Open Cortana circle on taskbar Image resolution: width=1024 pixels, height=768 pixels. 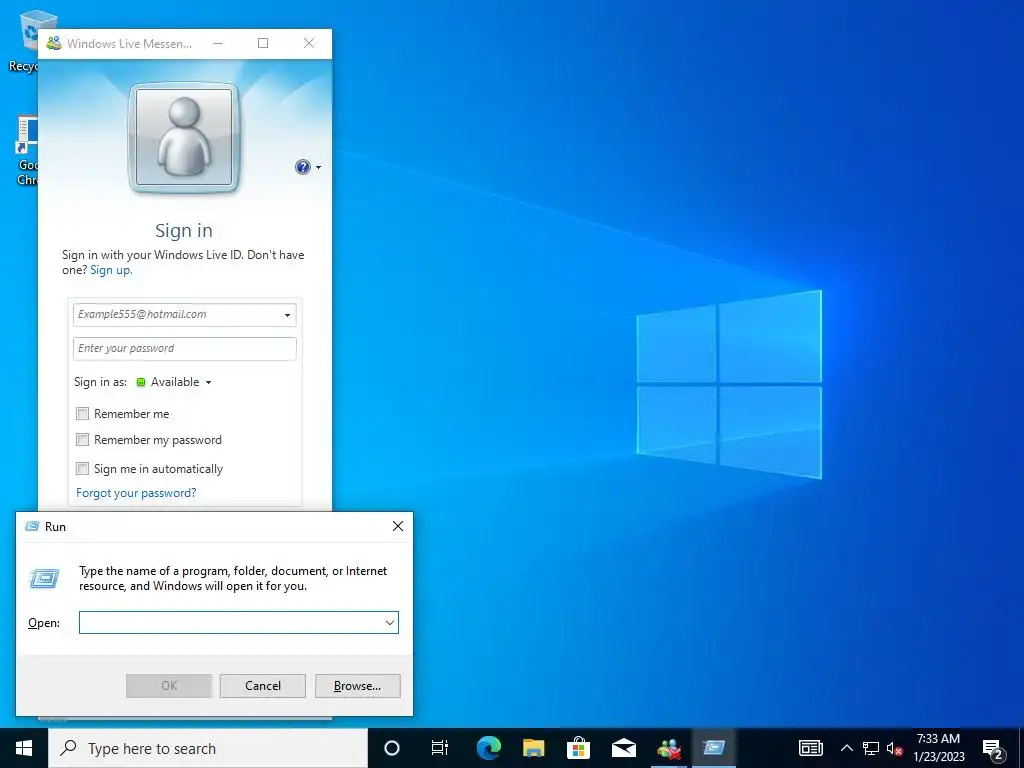(x=392, y=748)
